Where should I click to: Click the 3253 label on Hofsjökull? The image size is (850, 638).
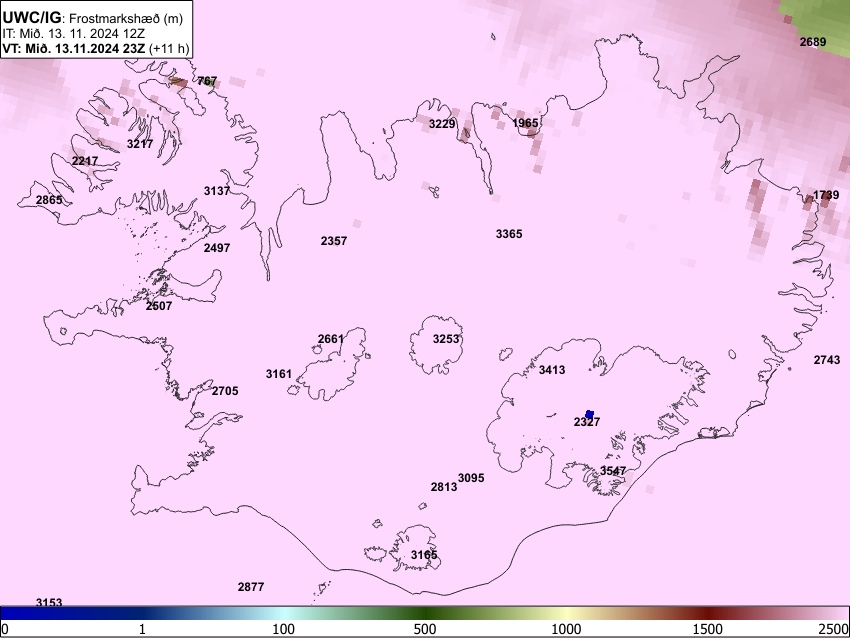(x=446, y=339)
